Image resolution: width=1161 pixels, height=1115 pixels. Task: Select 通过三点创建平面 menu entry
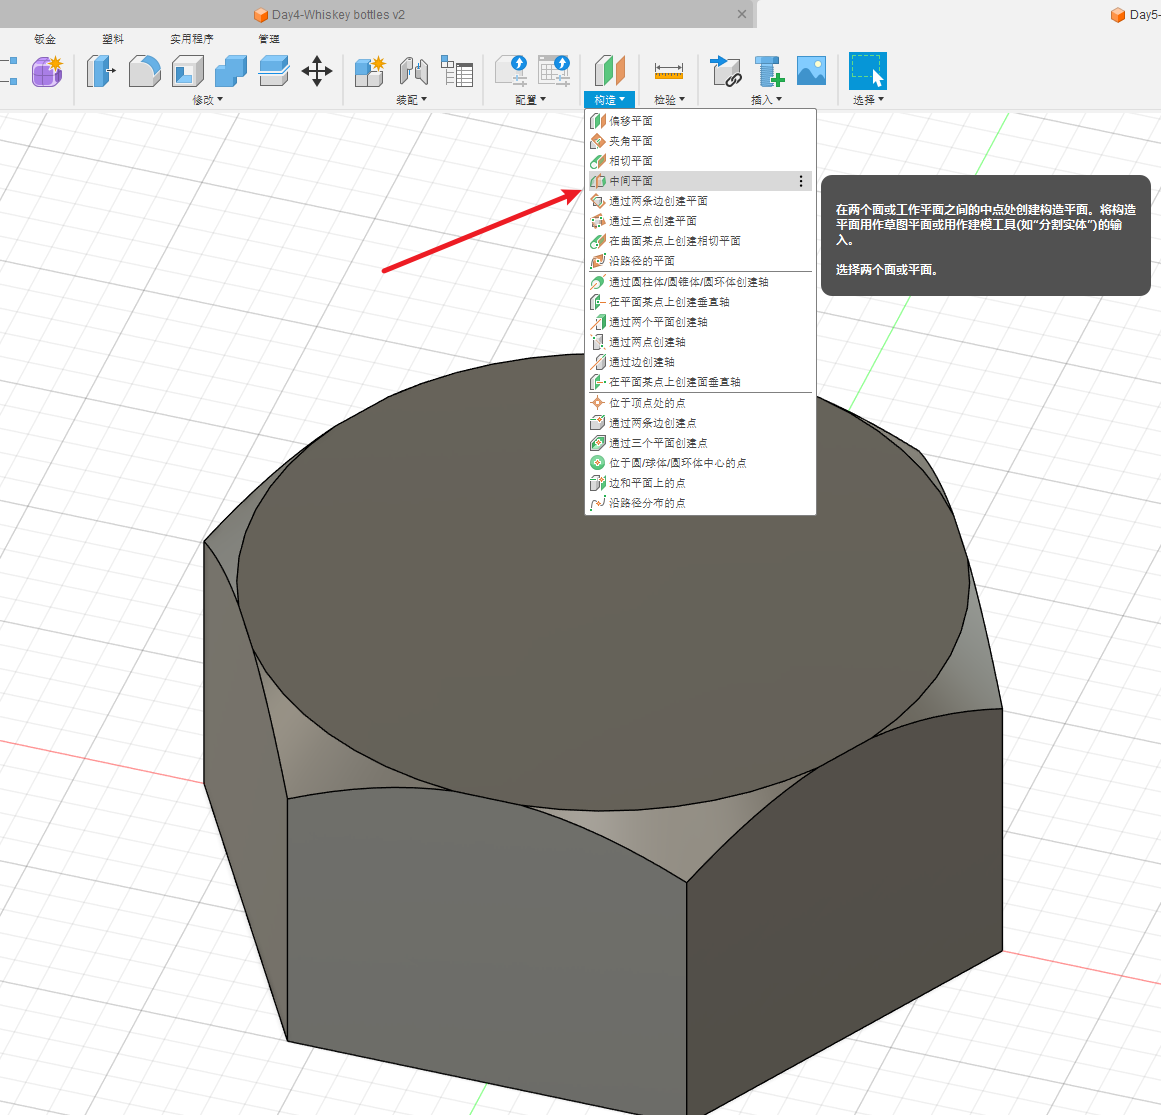[653, 221]
